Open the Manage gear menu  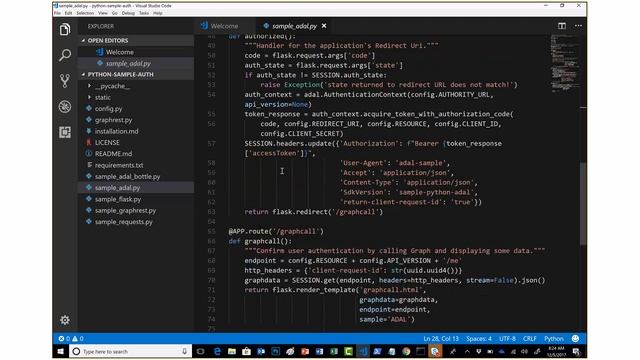click(x=65, y=320)
